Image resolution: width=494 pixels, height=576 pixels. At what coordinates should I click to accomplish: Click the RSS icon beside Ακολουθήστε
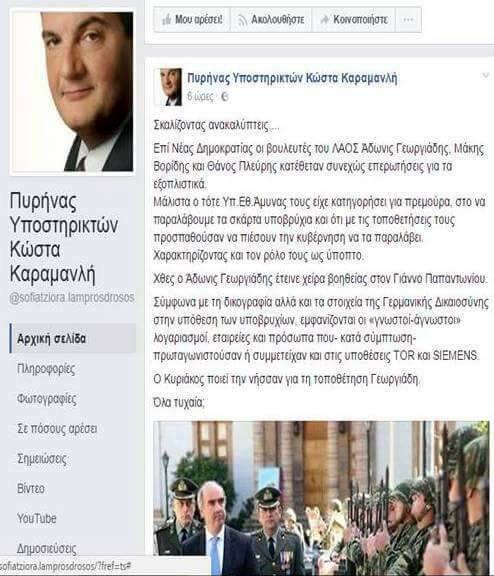point(242,20)
